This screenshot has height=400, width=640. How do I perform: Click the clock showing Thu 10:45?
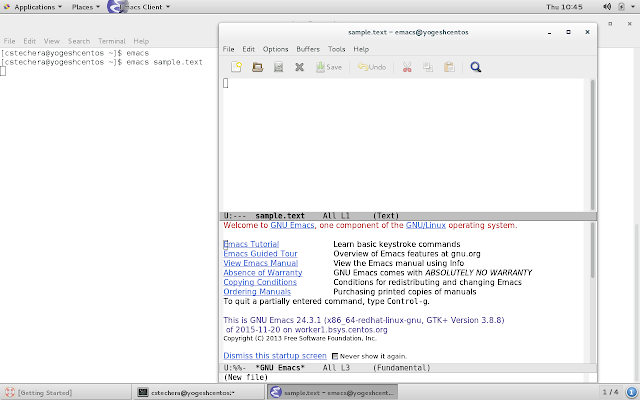coord(564,7)
